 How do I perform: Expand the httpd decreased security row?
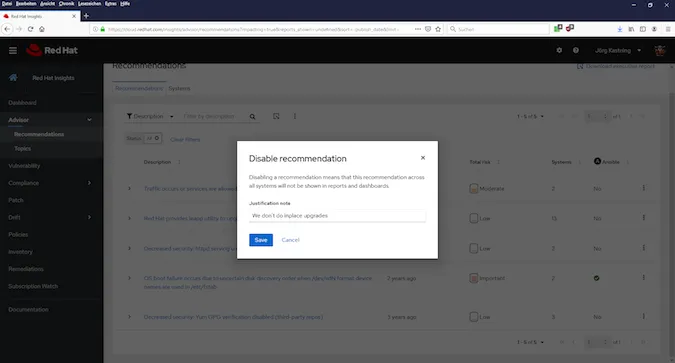129,248
